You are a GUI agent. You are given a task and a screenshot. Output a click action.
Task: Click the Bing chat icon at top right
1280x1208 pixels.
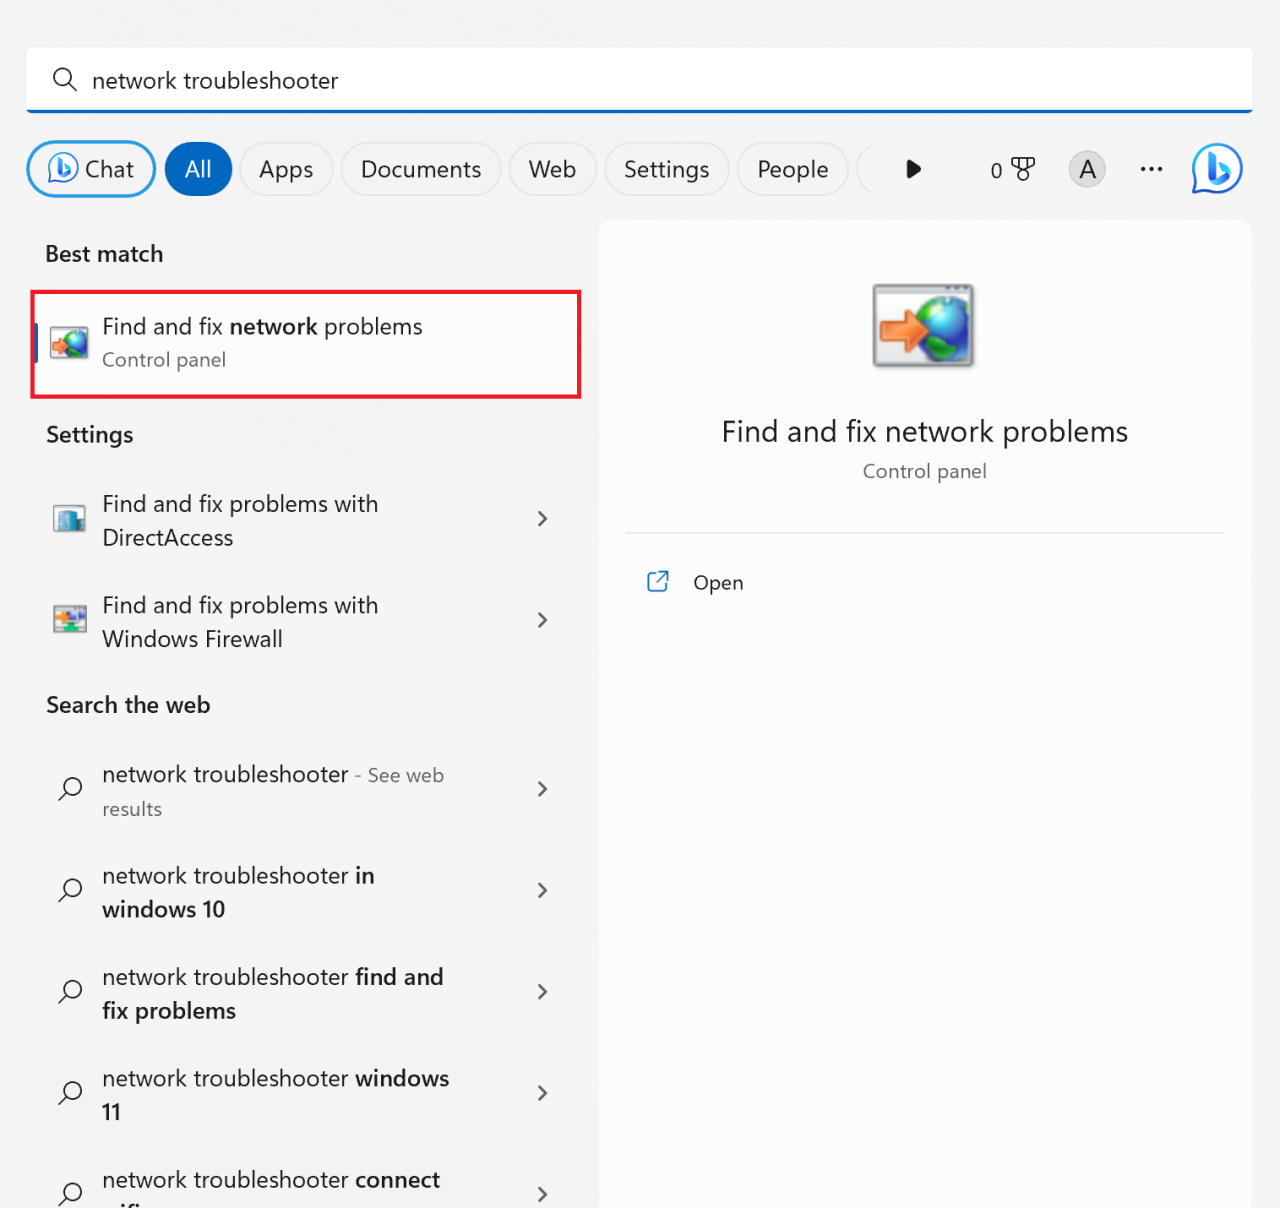click(x=1216, y=168)
